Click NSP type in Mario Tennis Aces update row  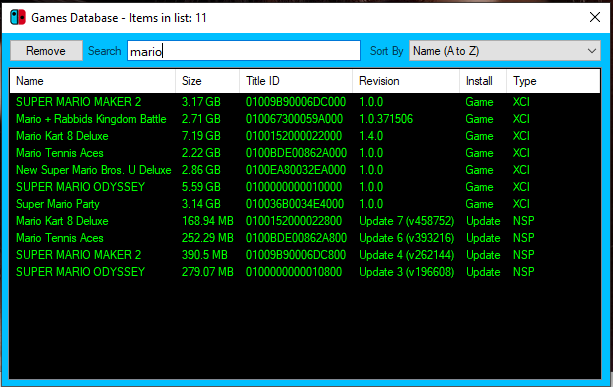[x=523, y=238]
